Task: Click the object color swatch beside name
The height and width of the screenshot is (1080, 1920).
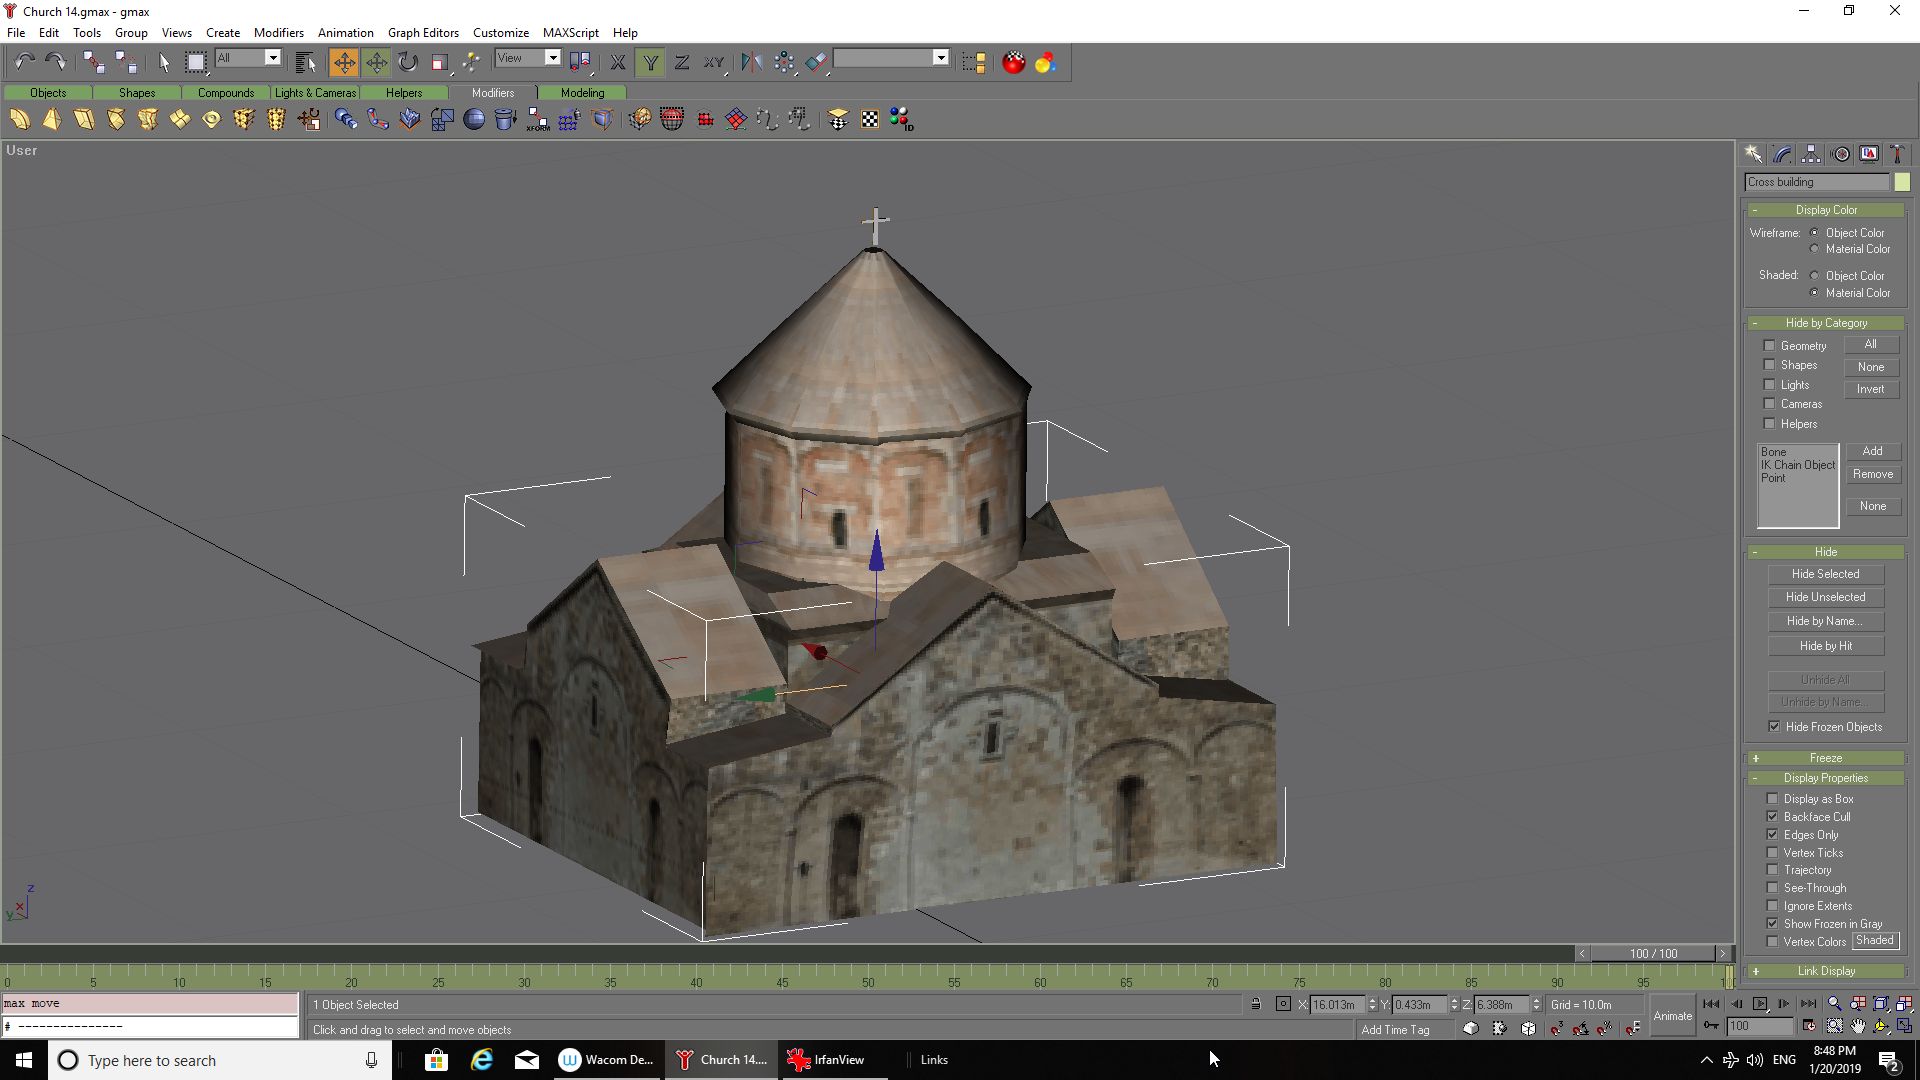Action: (1901, 182)
